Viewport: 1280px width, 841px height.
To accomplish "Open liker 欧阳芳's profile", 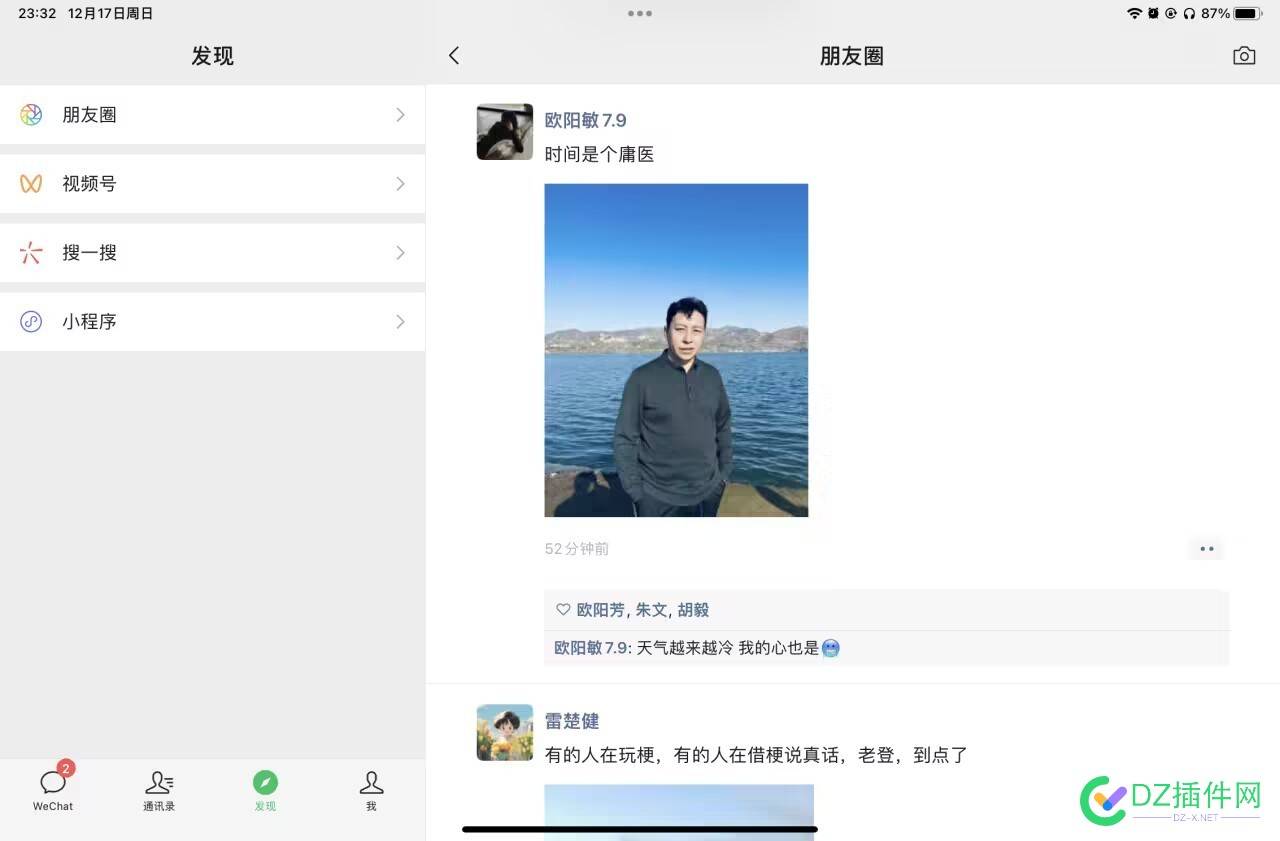I will pos(600,610).
